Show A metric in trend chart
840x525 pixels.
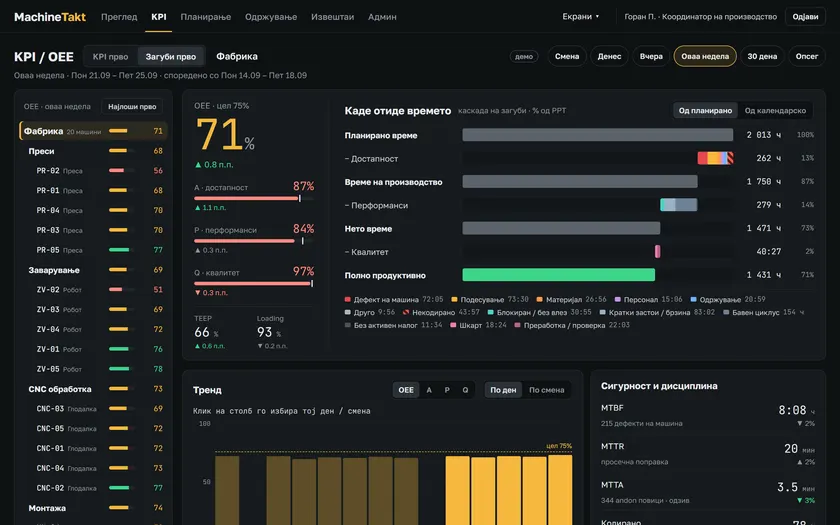[429, 390]
